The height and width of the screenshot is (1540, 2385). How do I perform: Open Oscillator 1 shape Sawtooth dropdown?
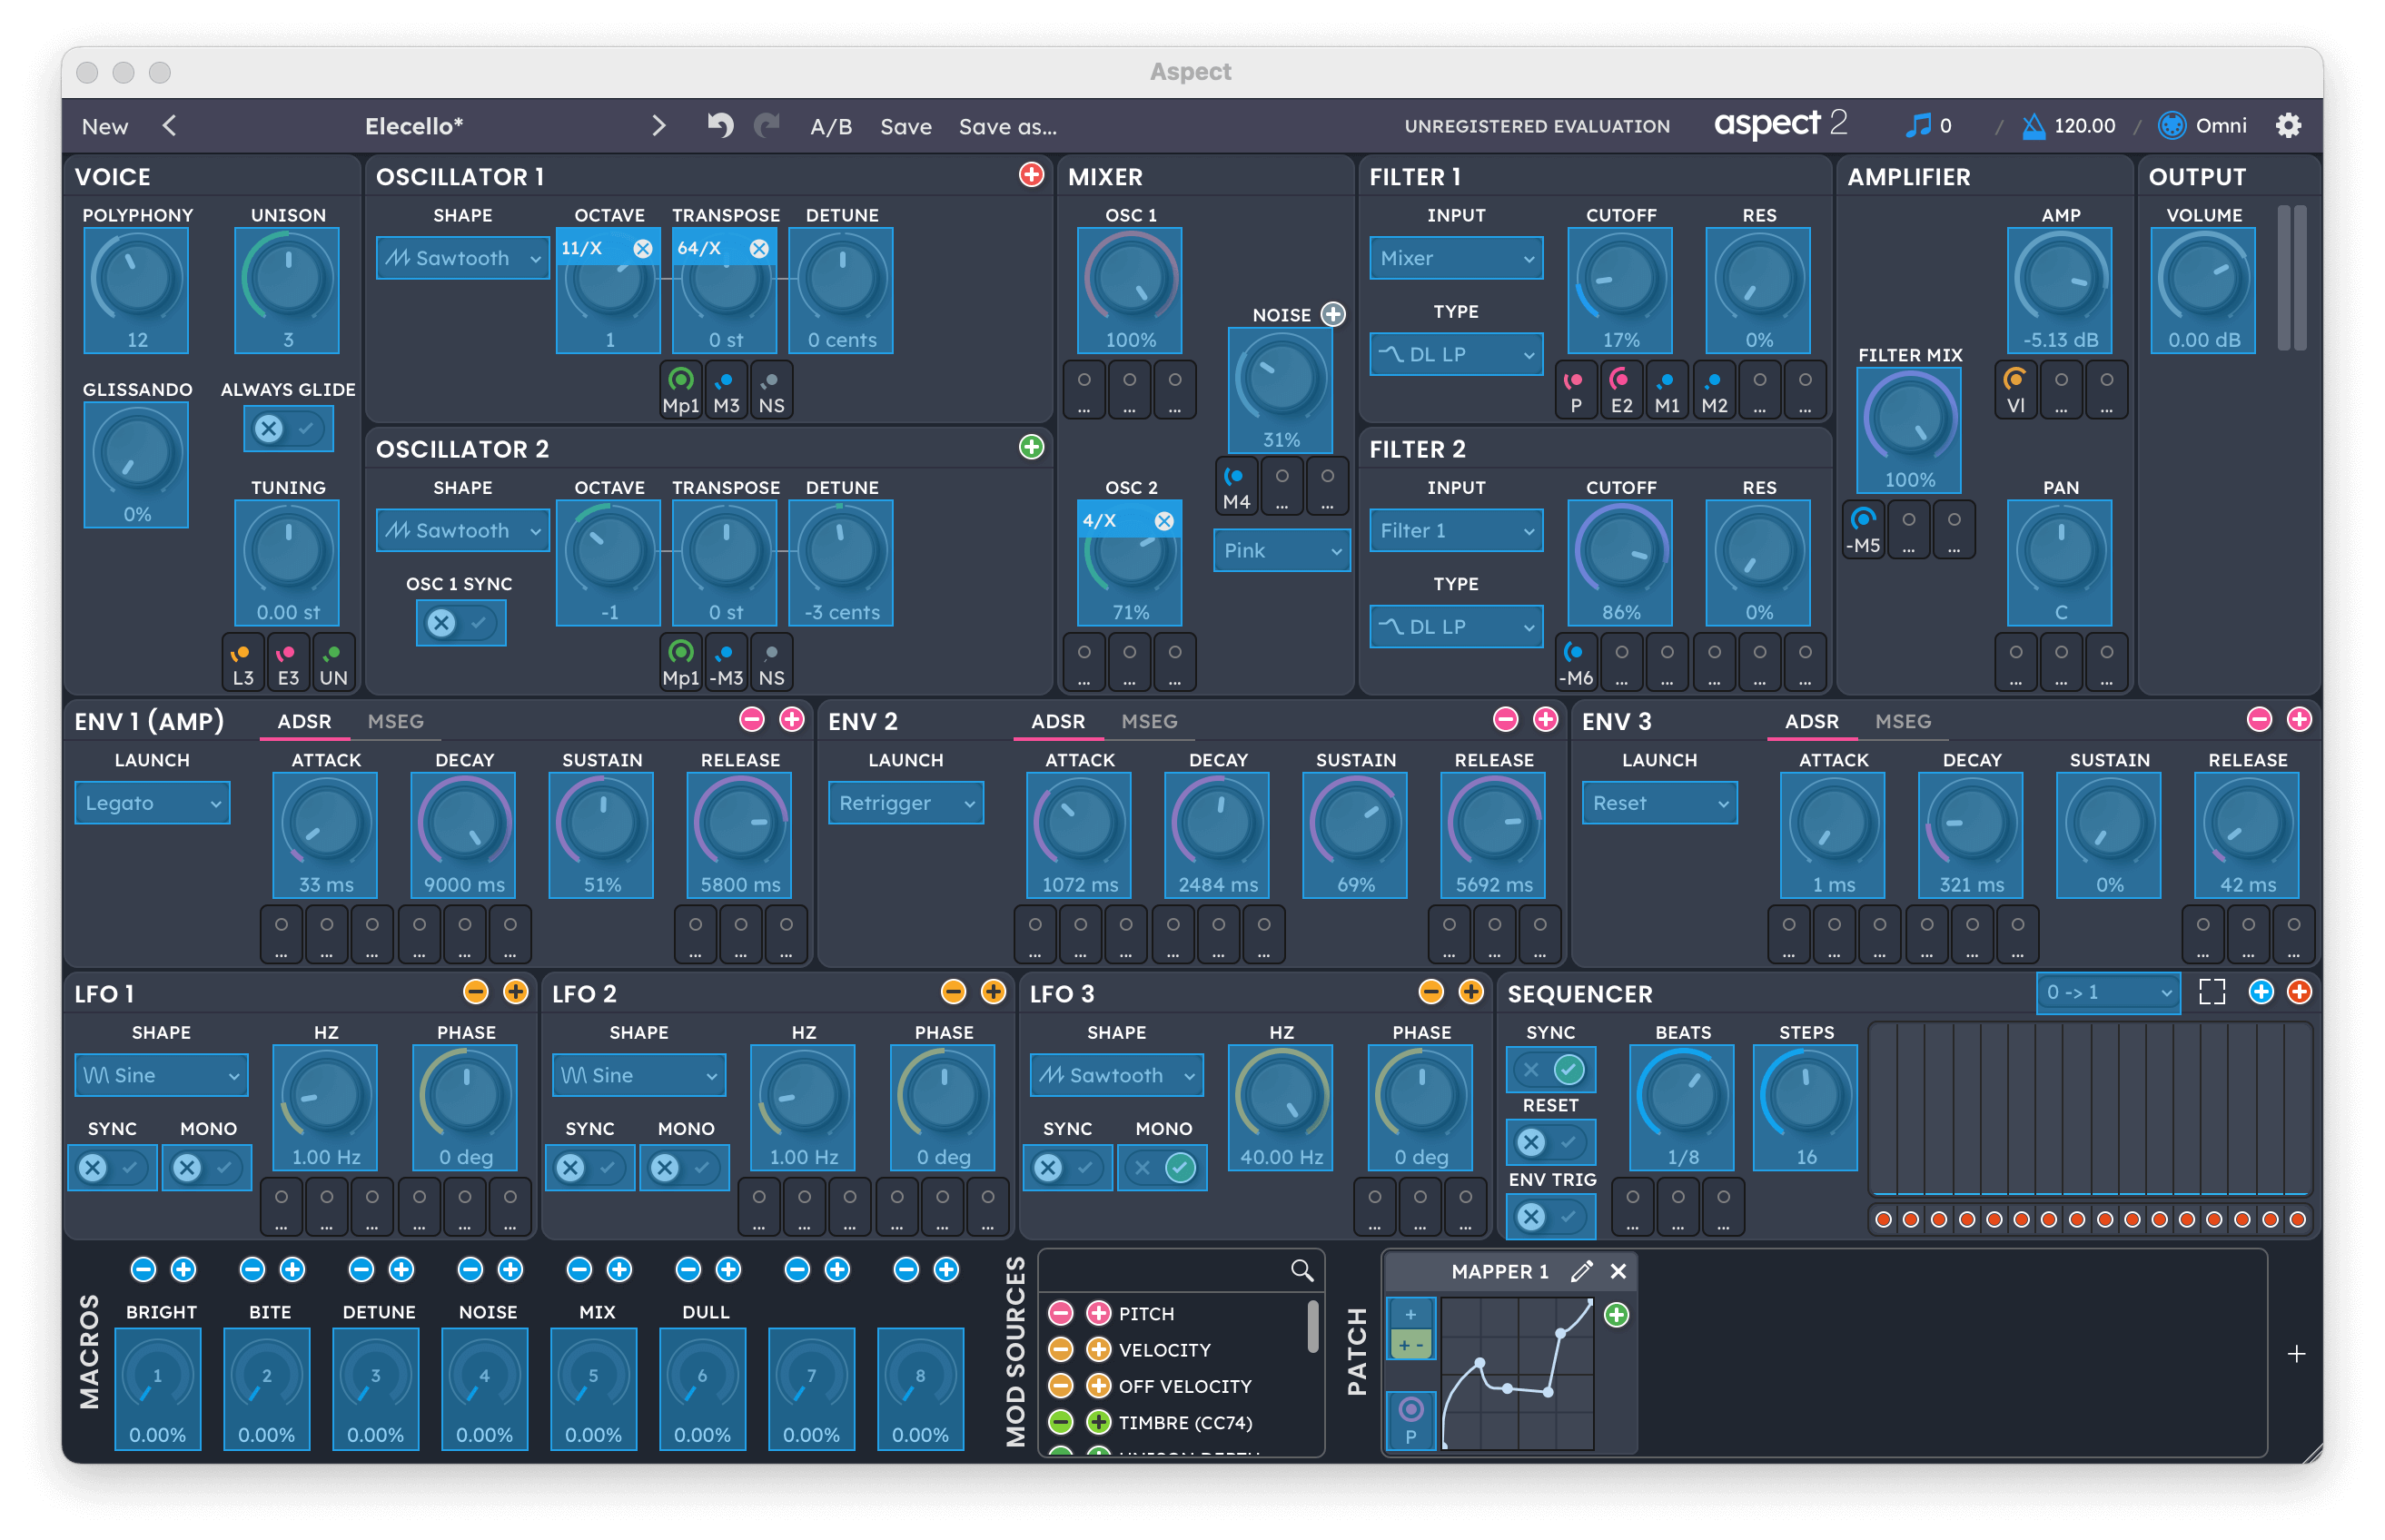(463, 258)
